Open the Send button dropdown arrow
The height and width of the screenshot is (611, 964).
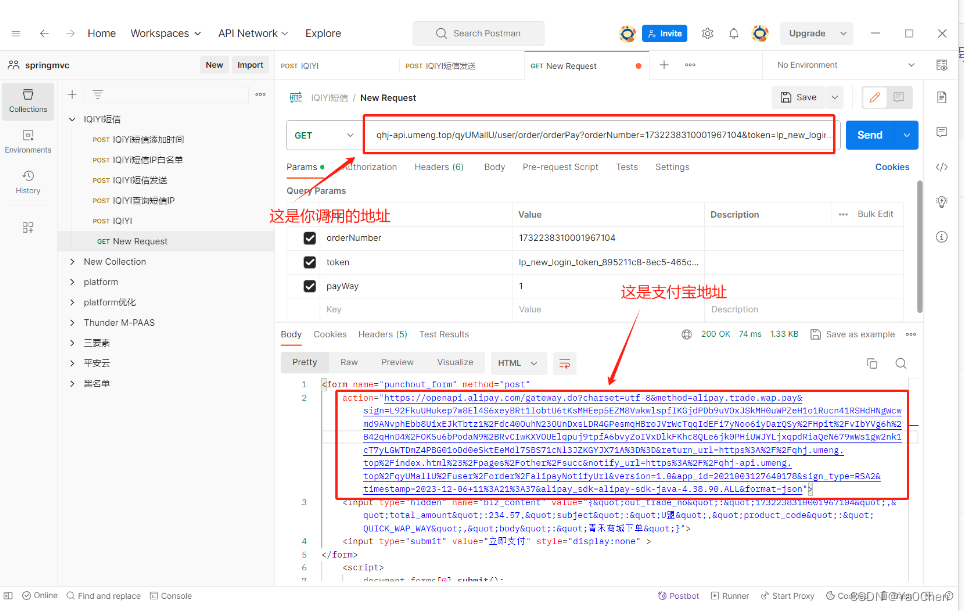point(906,135)
